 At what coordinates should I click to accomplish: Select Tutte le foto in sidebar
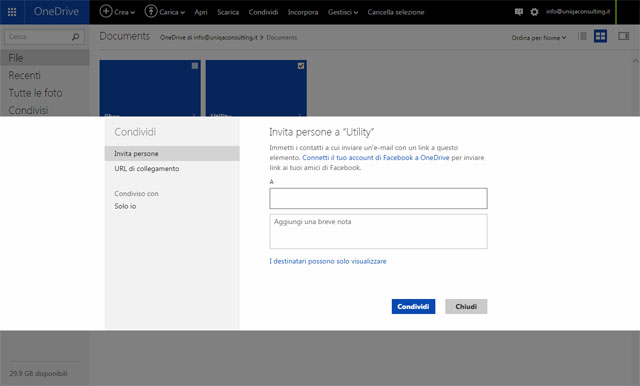click(x=36, y=93)
